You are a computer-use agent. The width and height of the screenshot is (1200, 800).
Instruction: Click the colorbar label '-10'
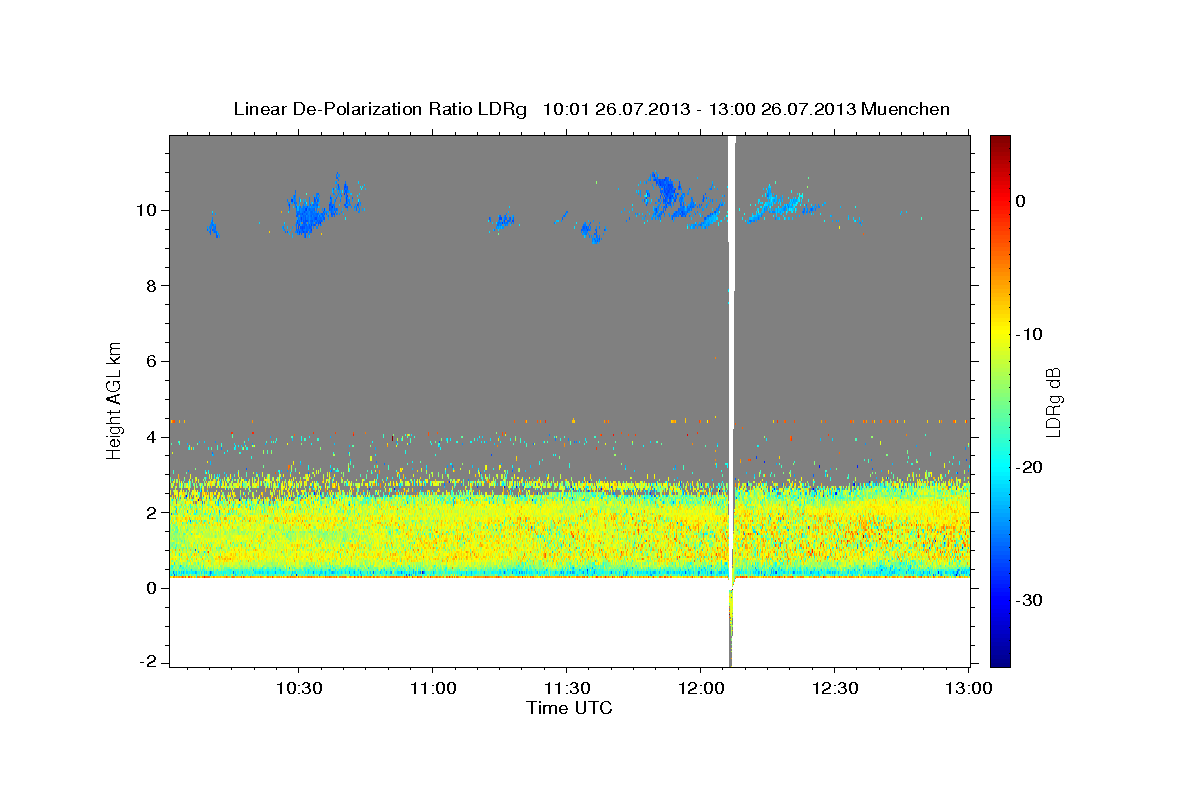[1030, 334]
